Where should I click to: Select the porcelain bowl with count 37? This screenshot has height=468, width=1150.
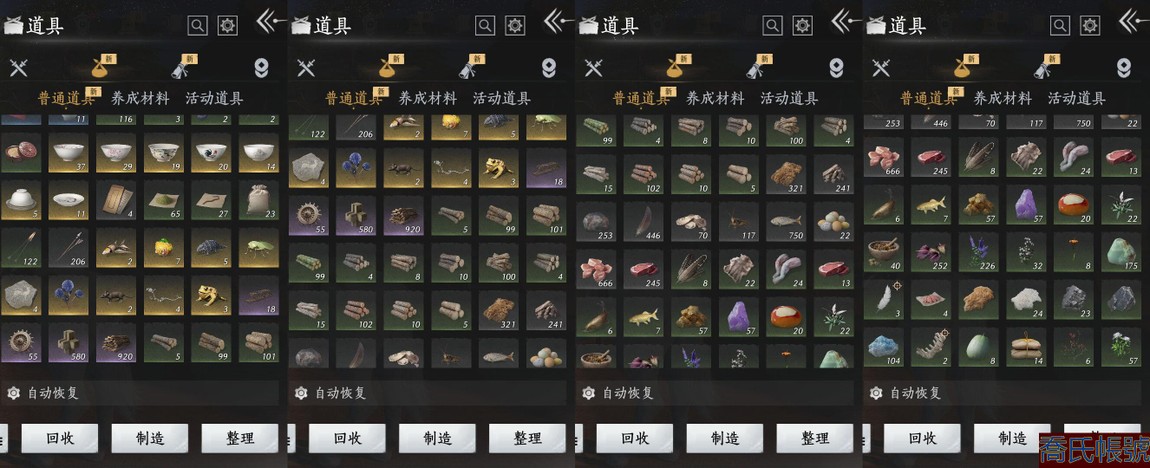(68, 153)
